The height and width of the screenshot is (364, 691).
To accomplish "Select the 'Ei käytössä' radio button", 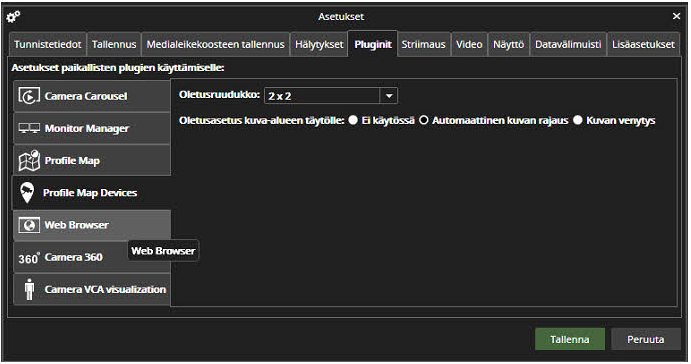I will pos(353,120).
